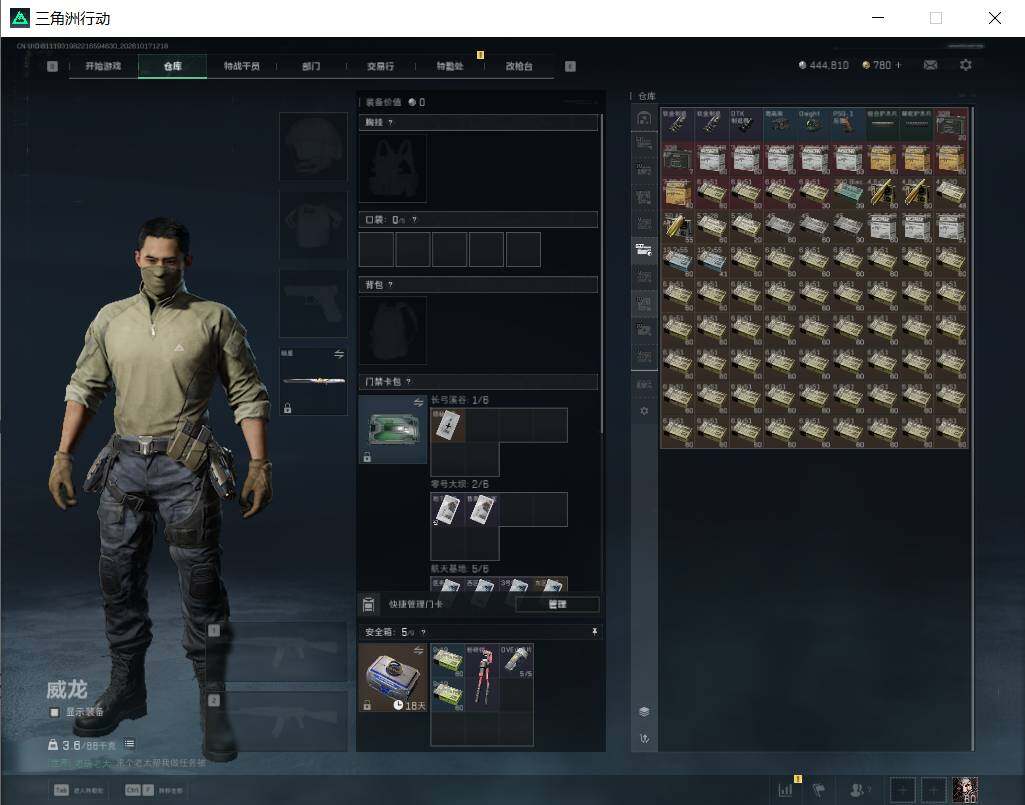Click the 管理 button for access cards
Image resolution: width=1025 pixels, height=805 pixels.
(x=557, y=604)
